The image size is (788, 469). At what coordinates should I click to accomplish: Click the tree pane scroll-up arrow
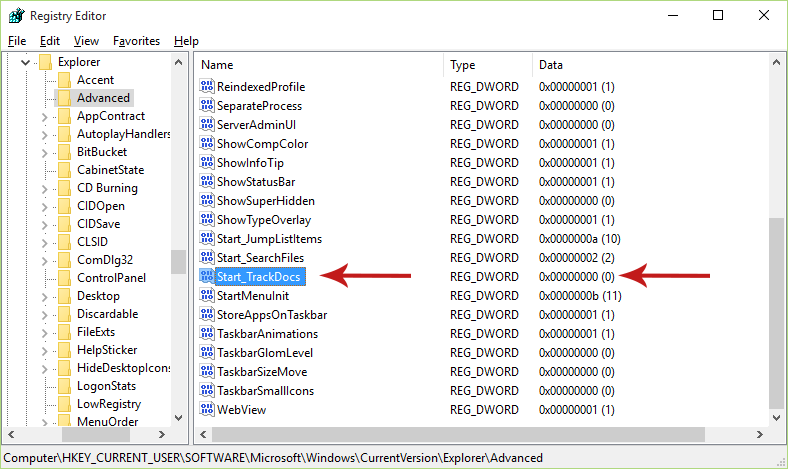pos(178,62)
